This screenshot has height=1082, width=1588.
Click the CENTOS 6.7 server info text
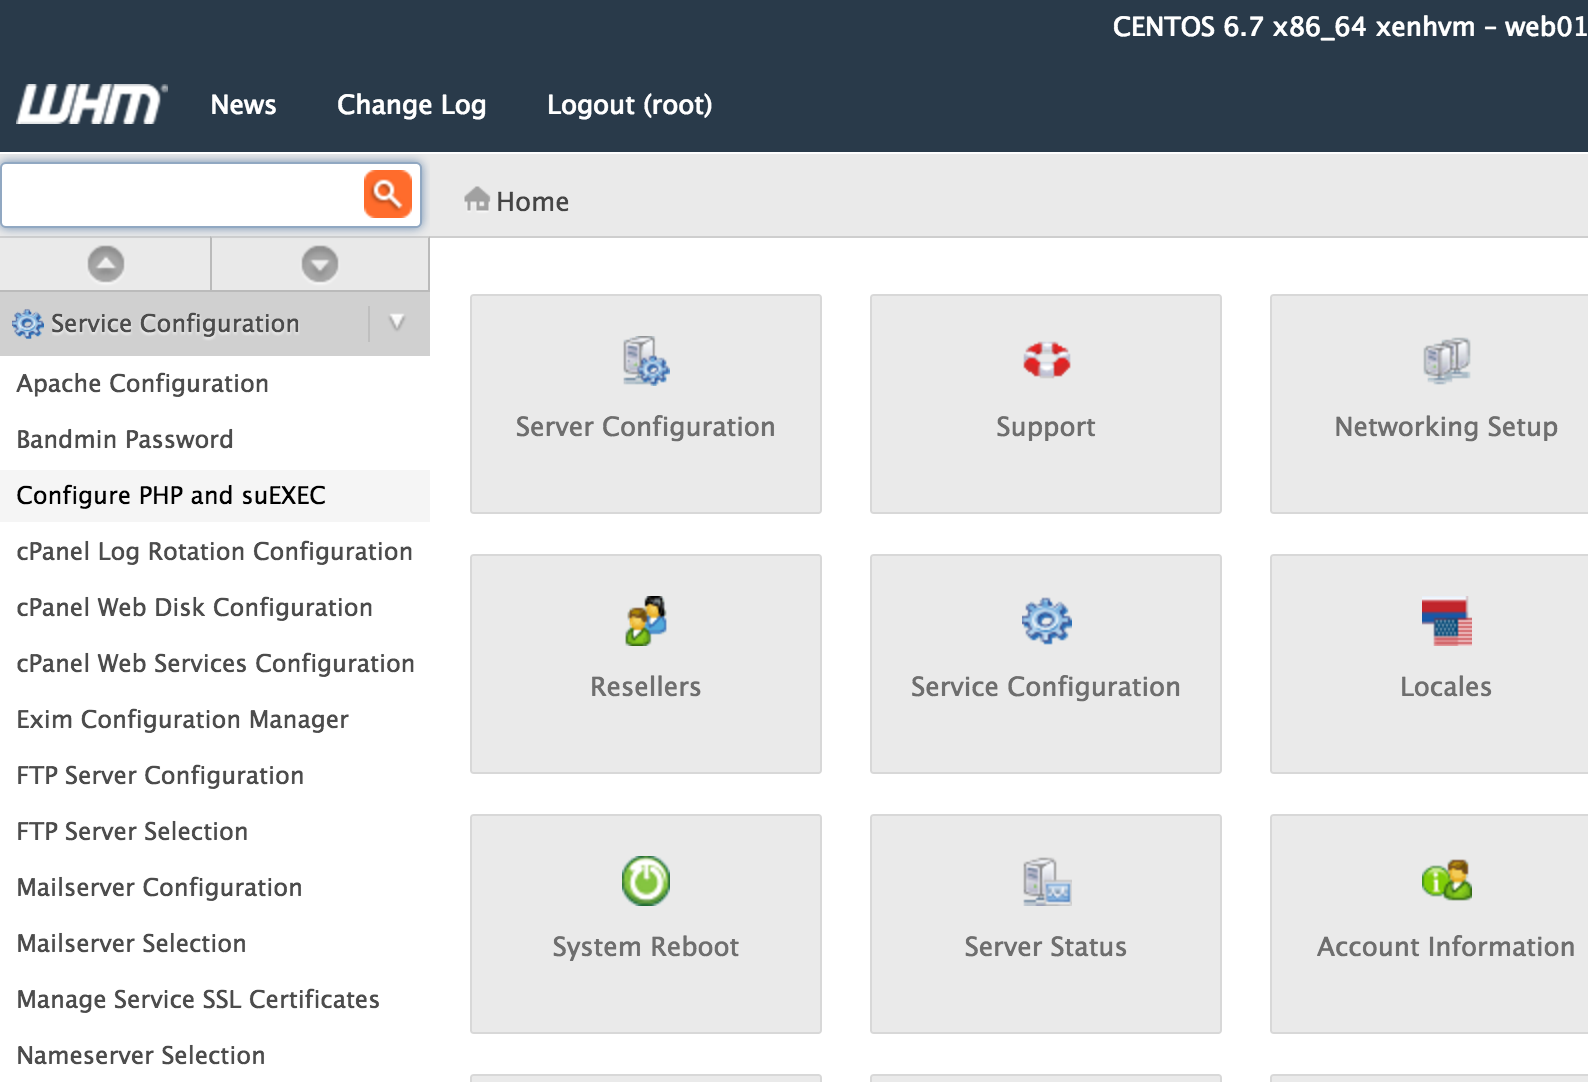(x=1350, y=27)
